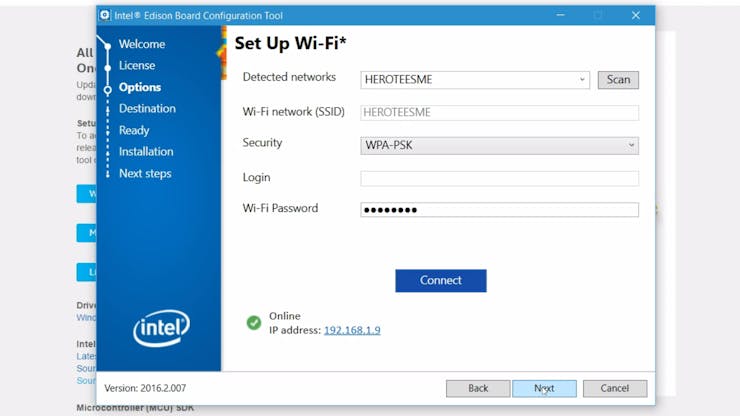Click the green Online status checkmark

pyautogui.click(x=254, y=323)
